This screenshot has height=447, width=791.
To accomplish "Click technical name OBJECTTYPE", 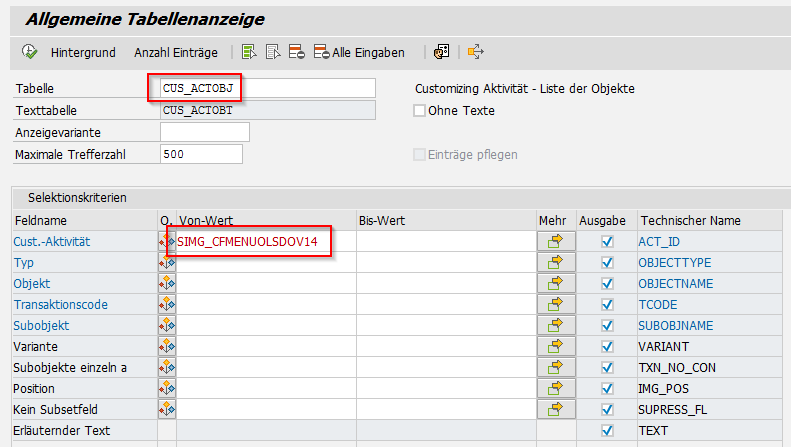I will coord(674,263).
